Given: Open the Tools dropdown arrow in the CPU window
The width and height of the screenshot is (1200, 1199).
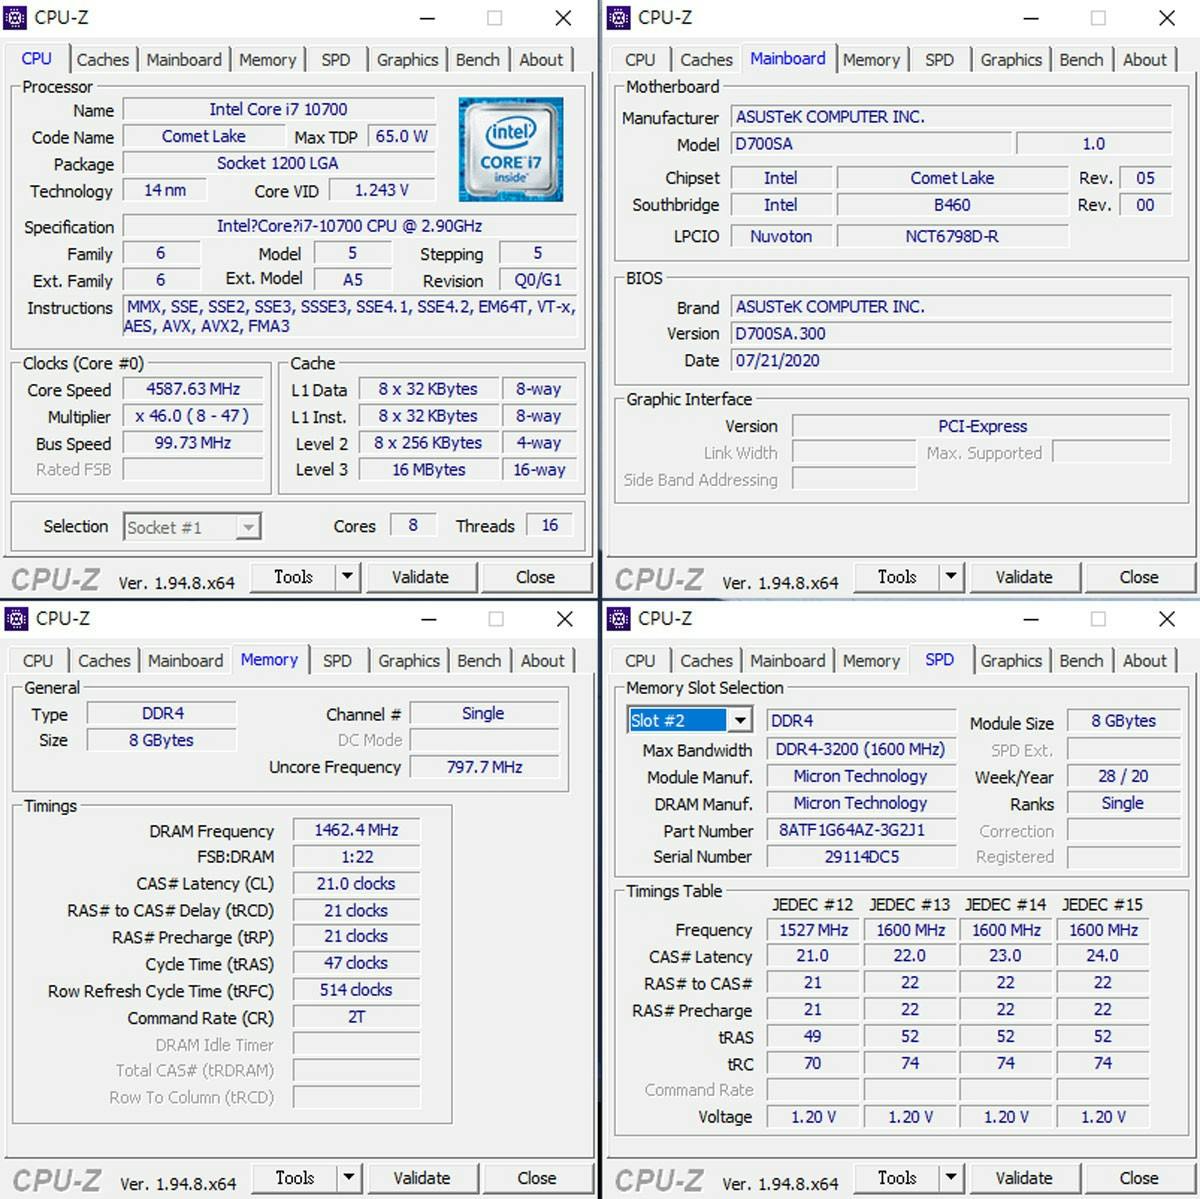Looking at the screenshot, I should point(347,576).
